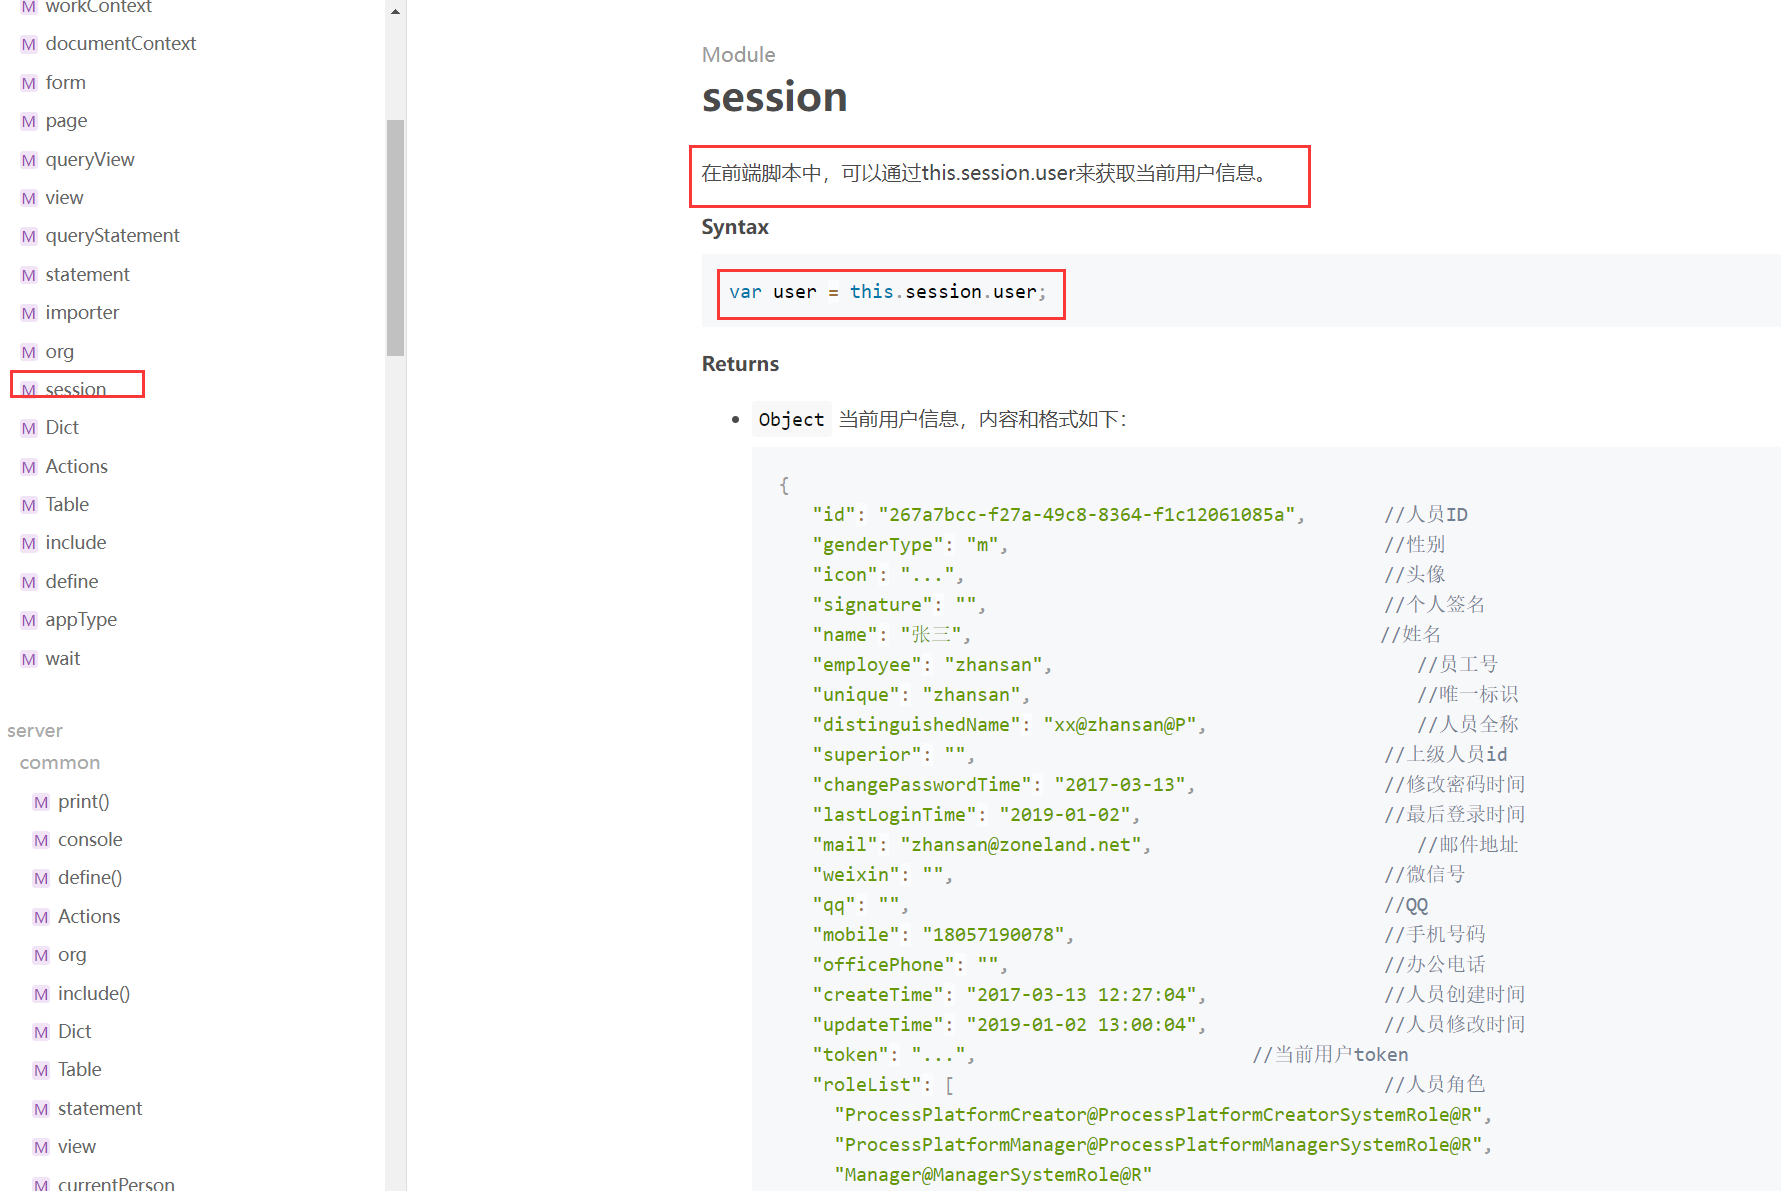
Task: Click the syntax code line for session.user
Action: [887, 292]
